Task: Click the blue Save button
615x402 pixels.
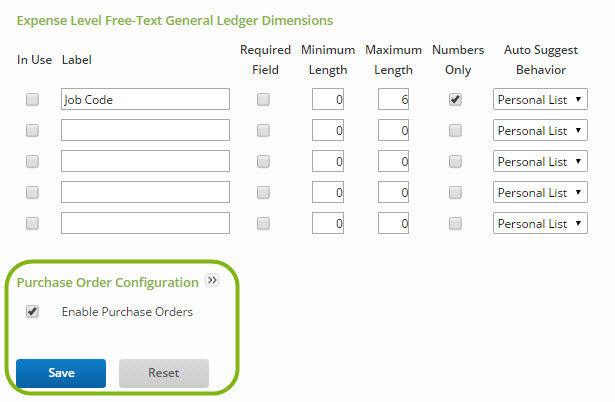Action: click(x=61, y=373)
